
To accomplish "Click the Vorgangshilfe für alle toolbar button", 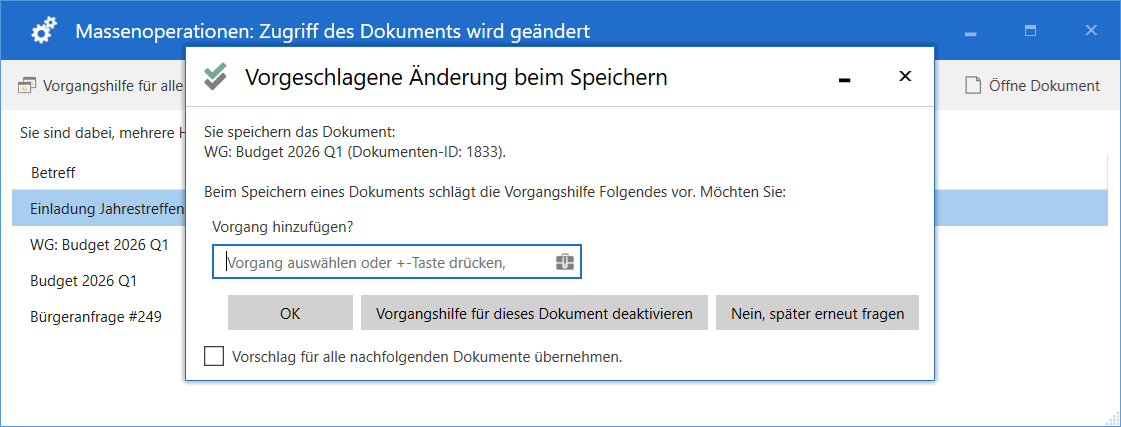I will [100, 86].
